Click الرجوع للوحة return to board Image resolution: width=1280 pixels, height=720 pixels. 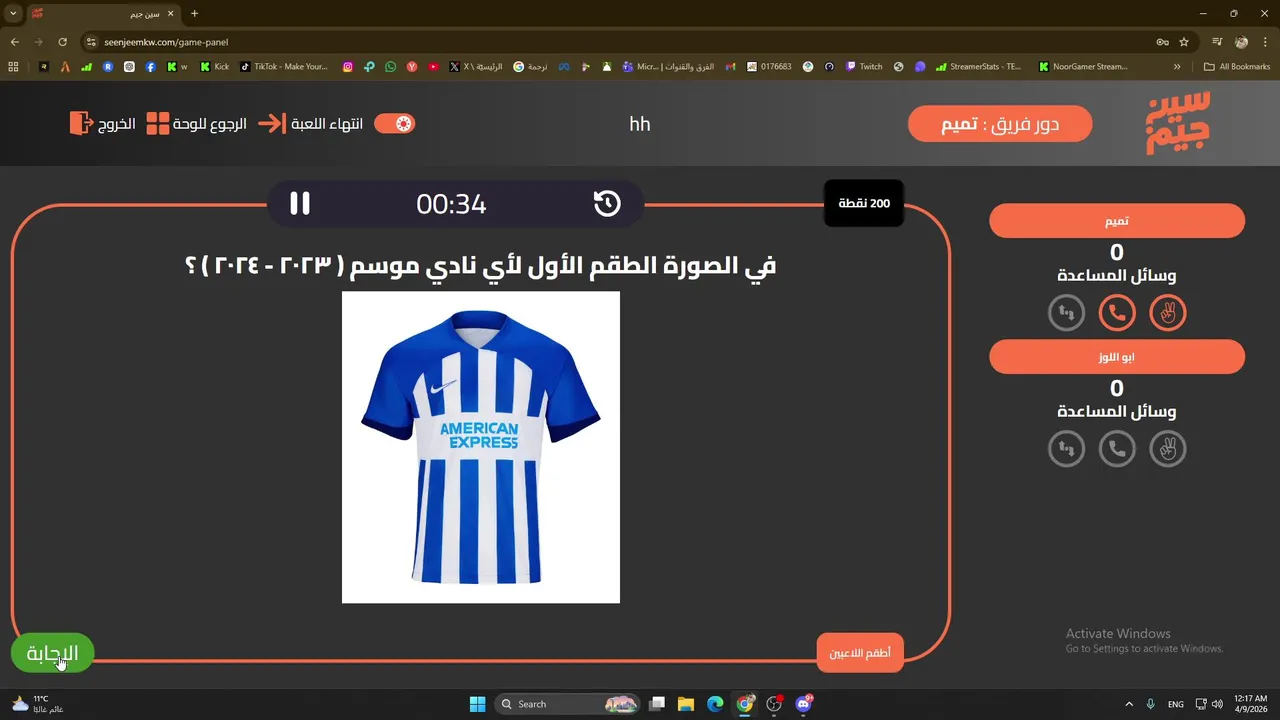click(x=197, y=124)
